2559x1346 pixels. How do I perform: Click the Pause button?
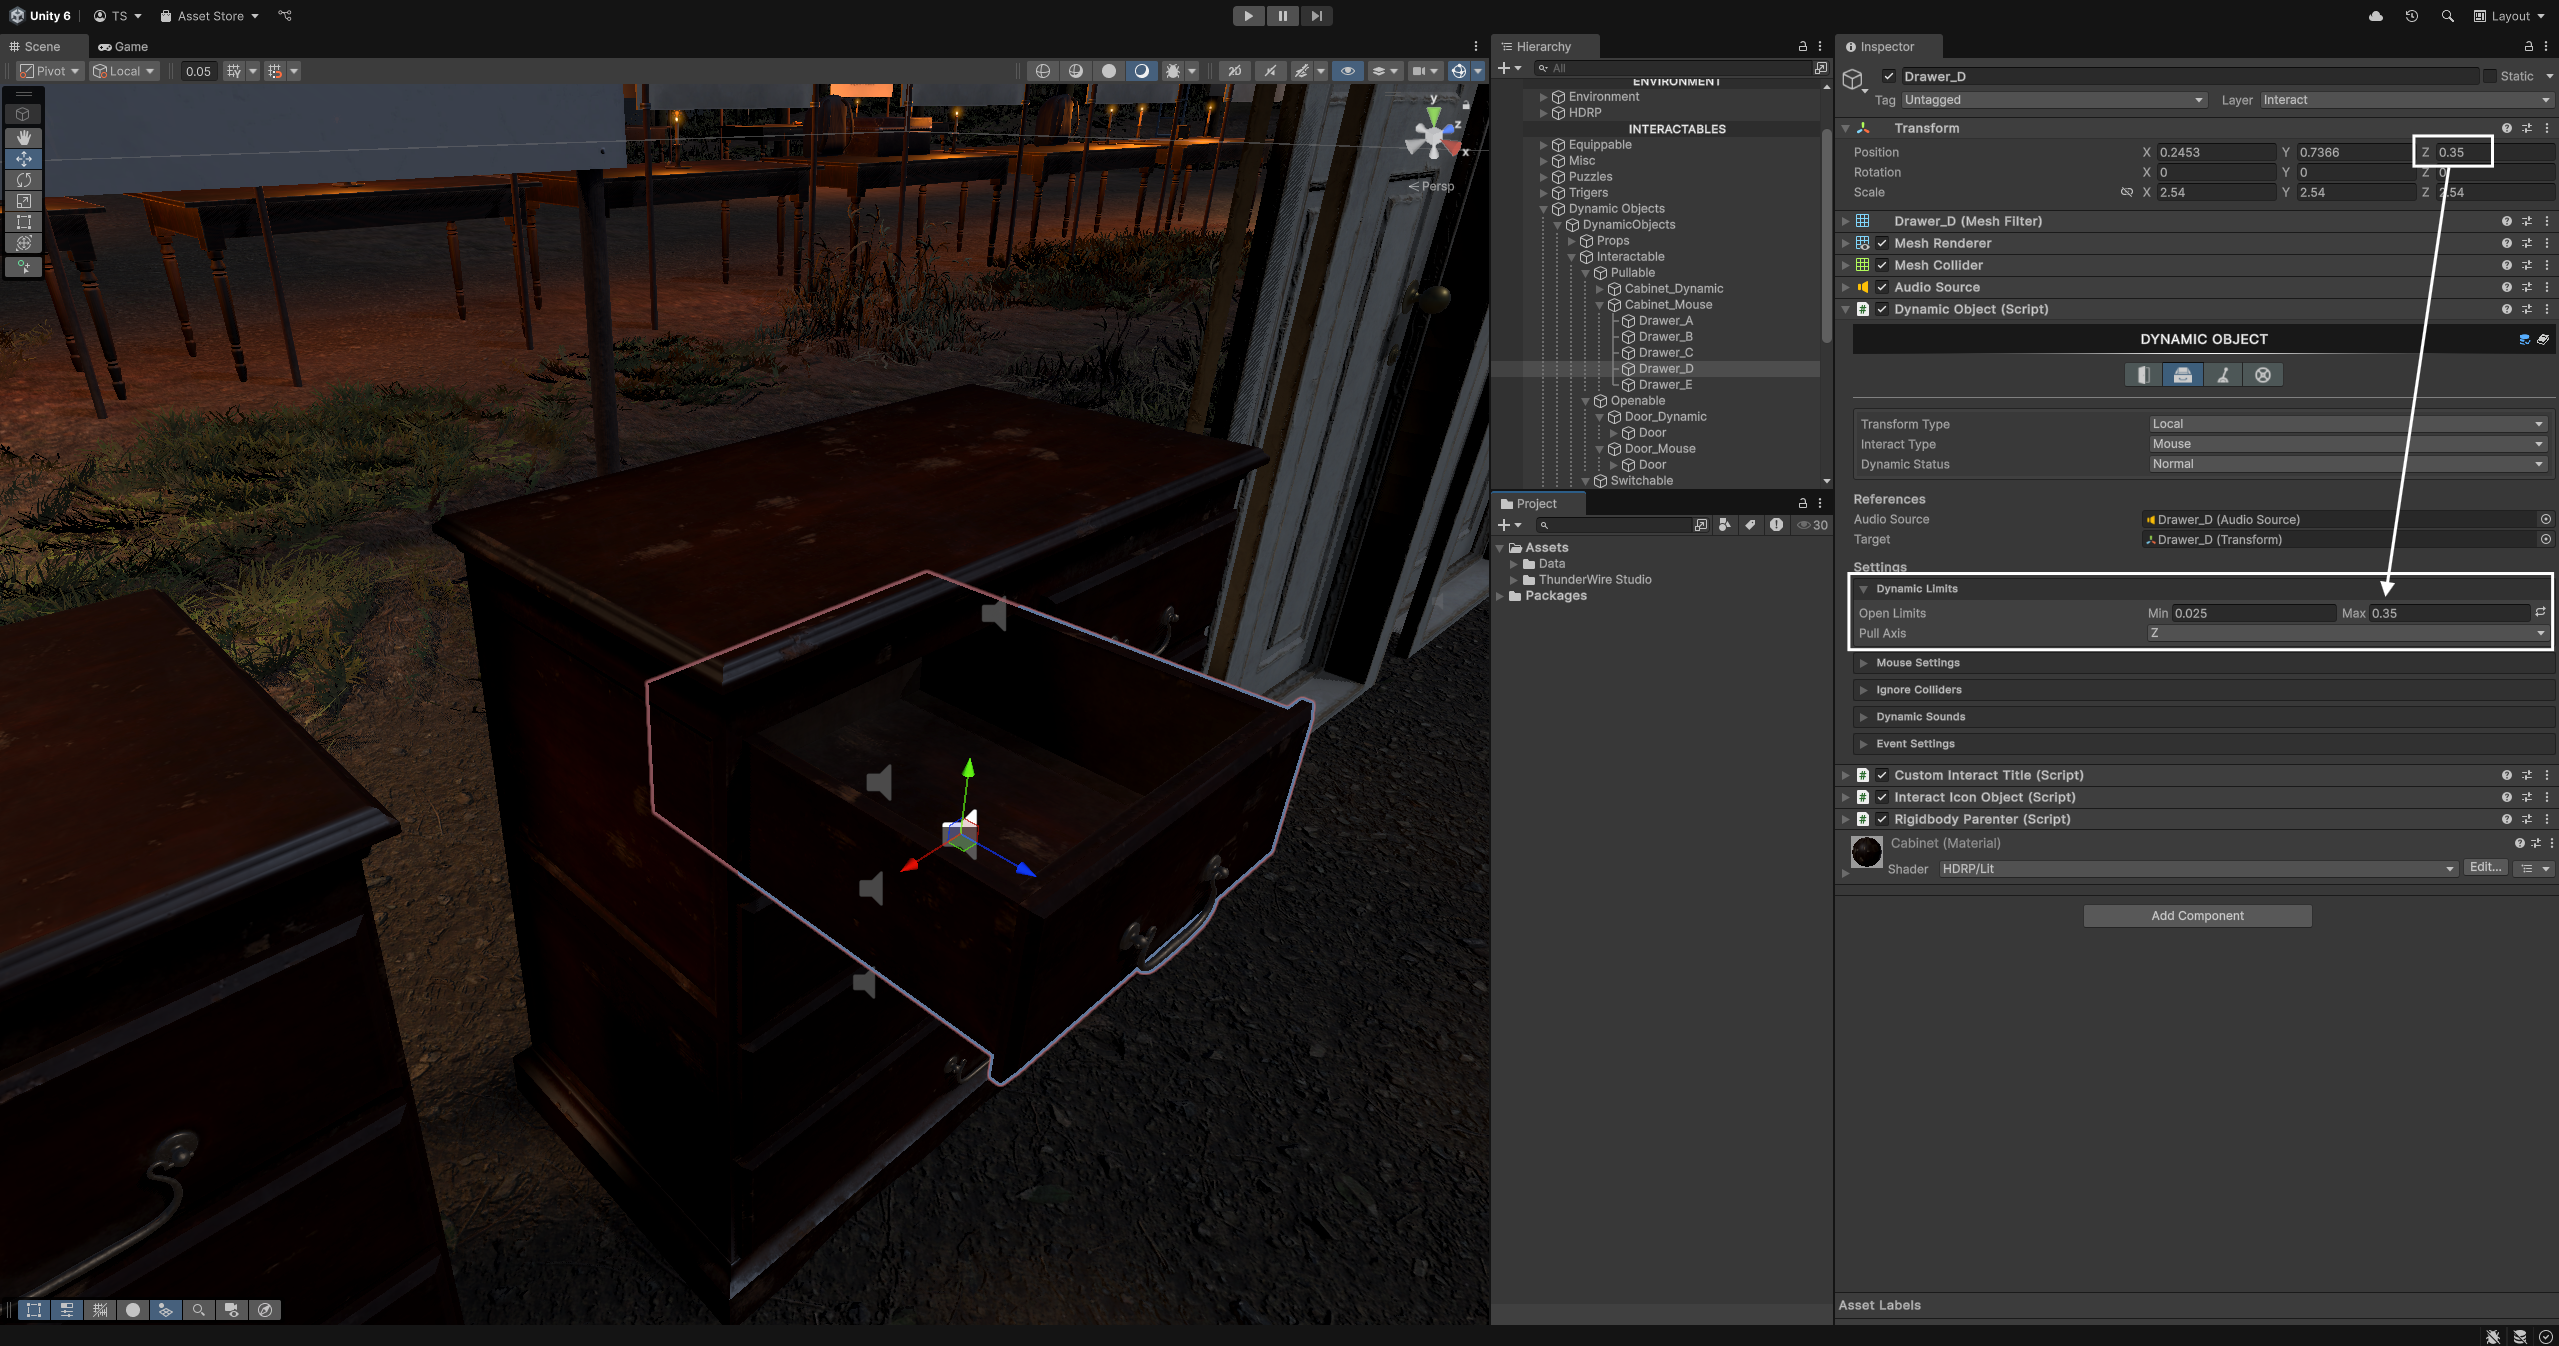point(1282,16)
